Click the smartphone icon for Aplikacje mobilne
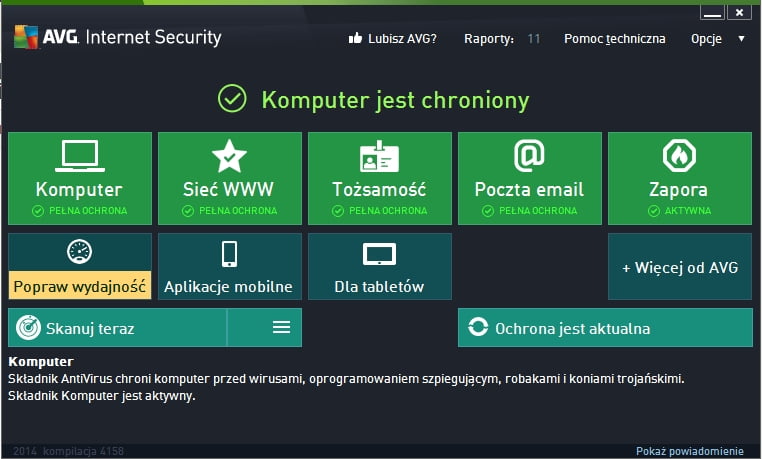The height and width of the screenshot is (459, 762). tap(229, 254)
